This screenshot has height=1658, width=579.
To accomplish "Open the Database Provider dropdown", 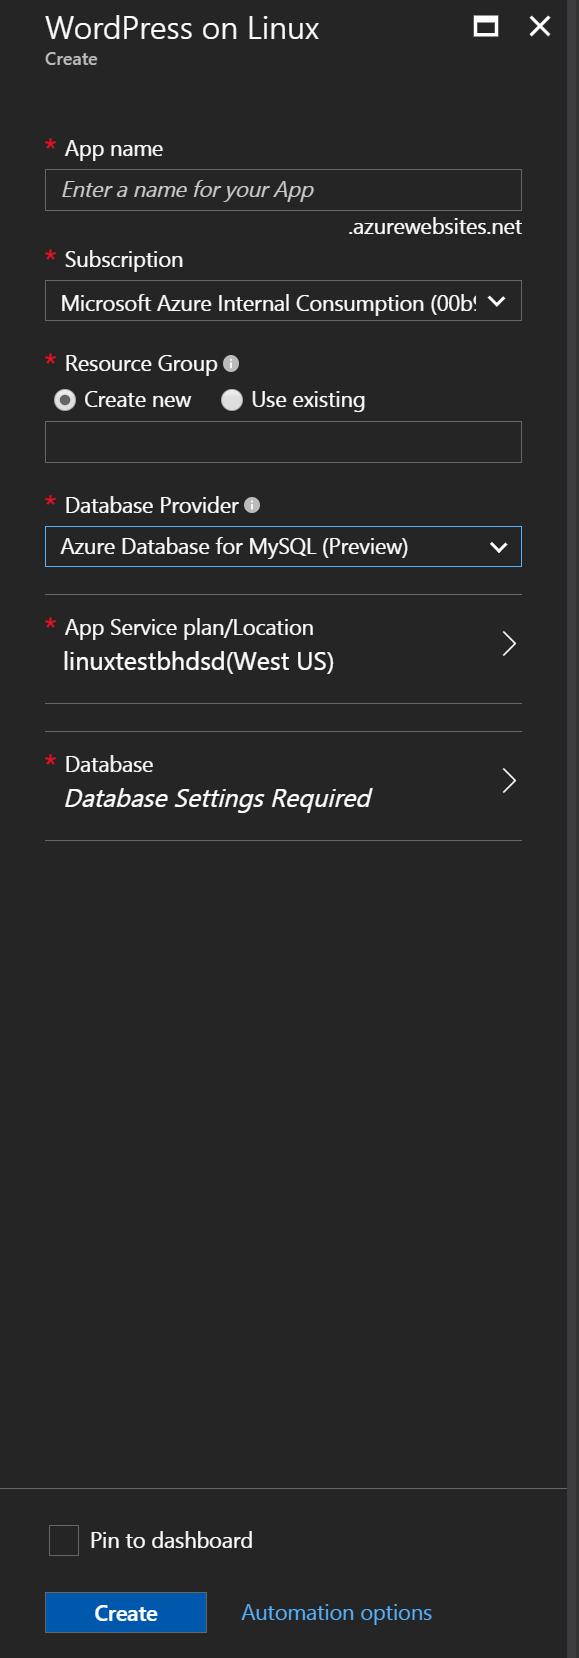I will tap(283, 547).
